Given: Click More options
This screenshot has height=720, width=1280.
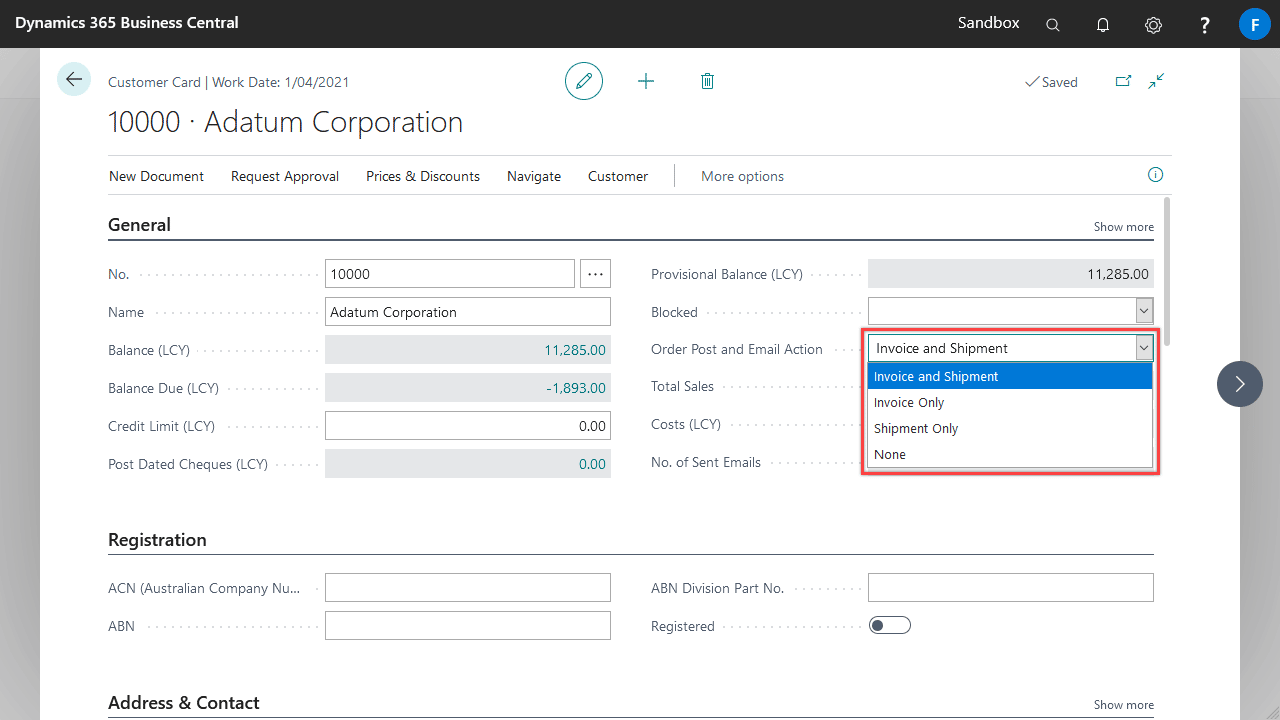Looking at the screenshot, I should click(x=742, y=176).
